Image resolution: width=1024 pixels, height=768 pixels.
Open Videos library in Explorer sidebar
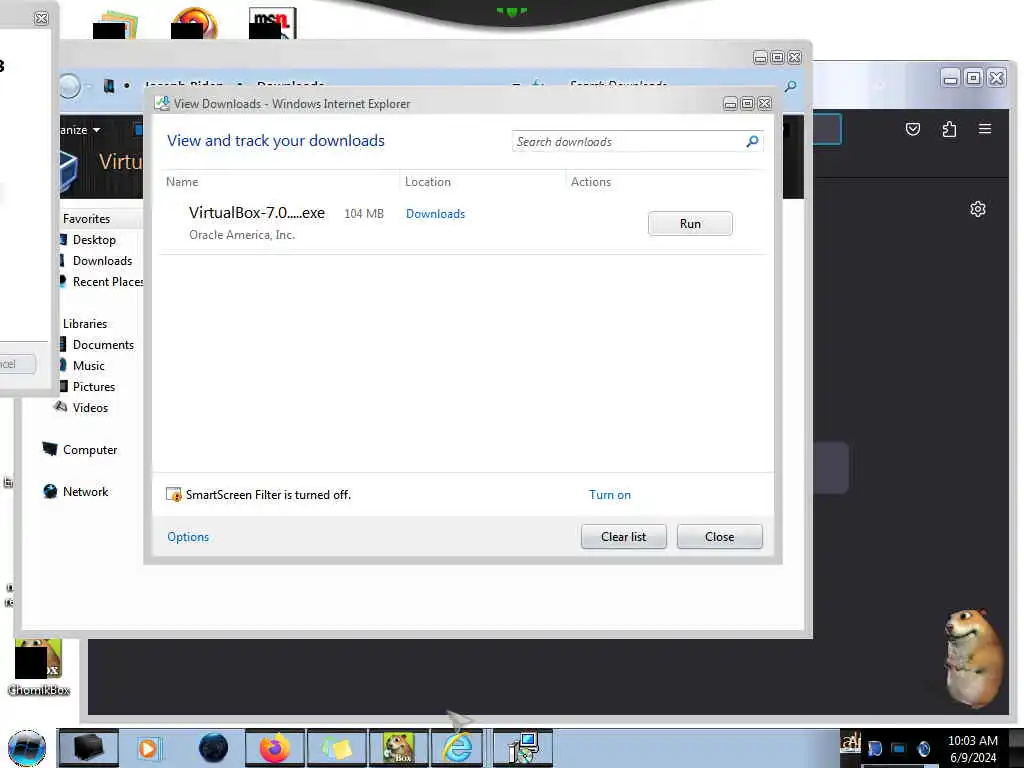click(90, 408)
